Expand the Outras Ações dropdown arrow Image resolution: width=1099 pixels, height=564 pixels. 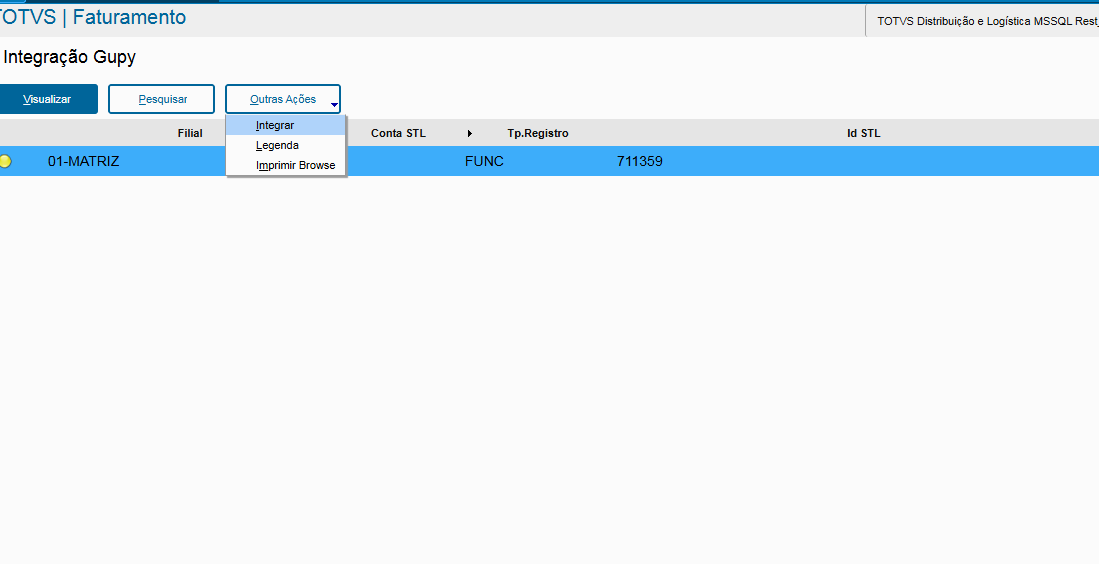click(334, 104)
